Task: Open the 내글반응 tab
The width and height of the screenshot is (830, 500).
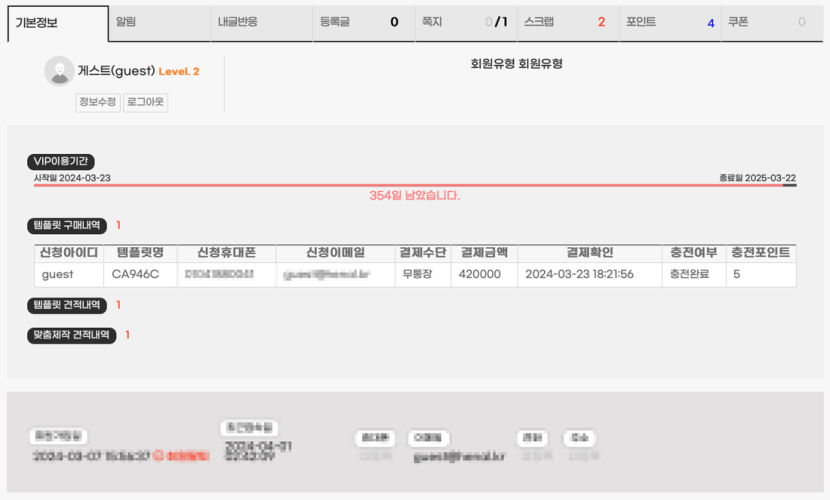Action: (261, 23)
